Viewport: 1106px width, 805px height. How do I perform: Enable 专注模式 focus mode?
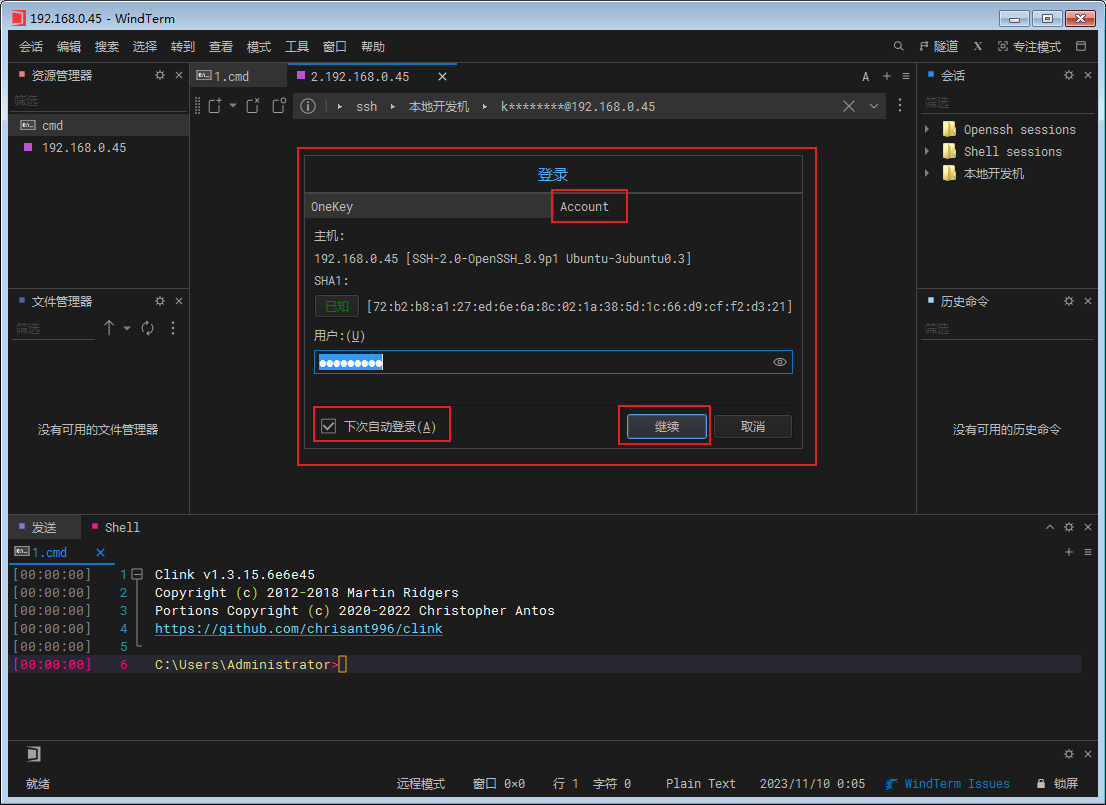(1029, 47)
